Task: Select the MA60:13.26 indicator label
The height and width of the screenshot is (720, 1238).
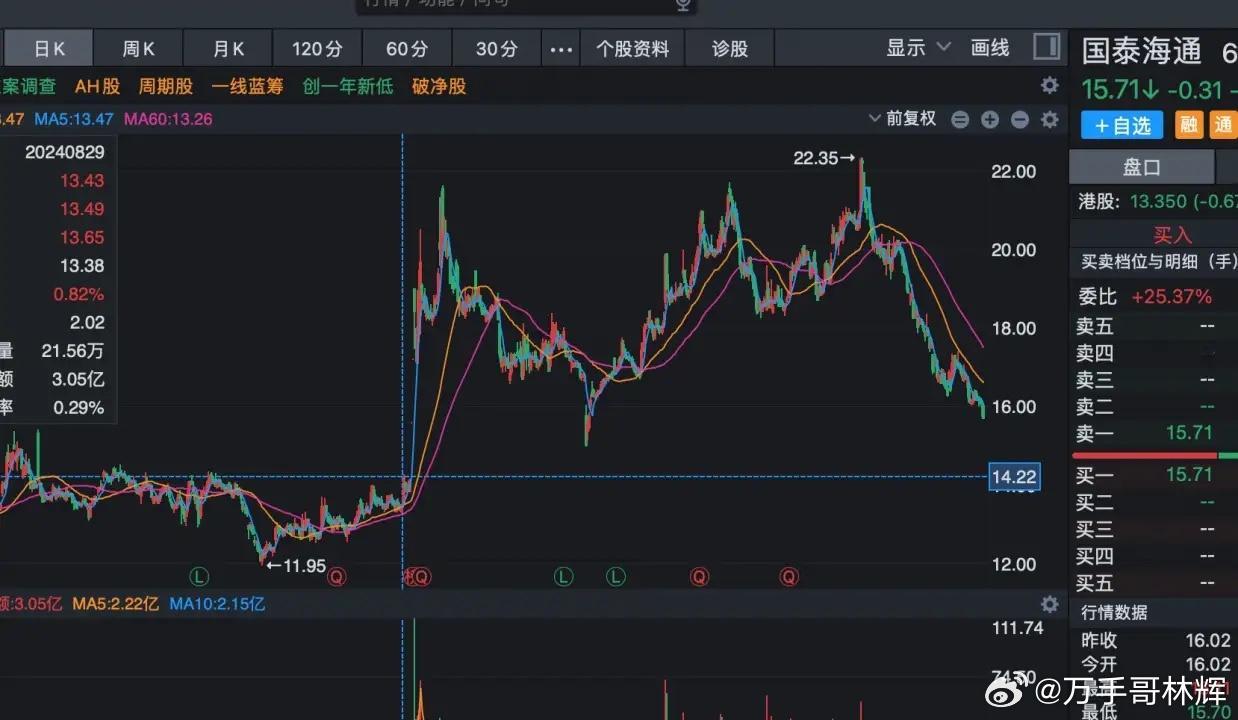Action: pos(168,120)
